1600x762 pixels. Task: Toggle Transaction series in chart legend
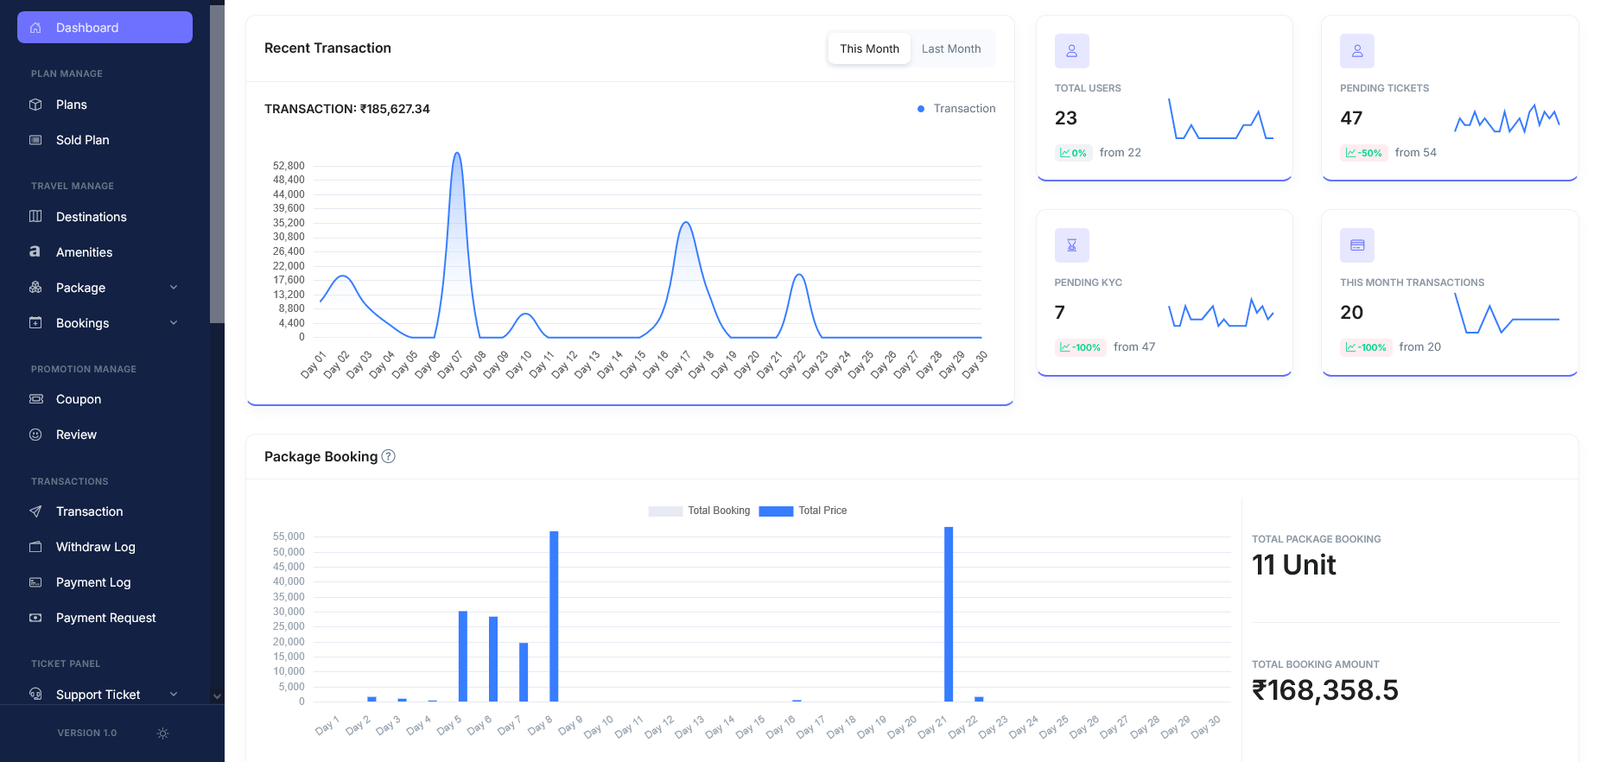(x=955, y=109)
